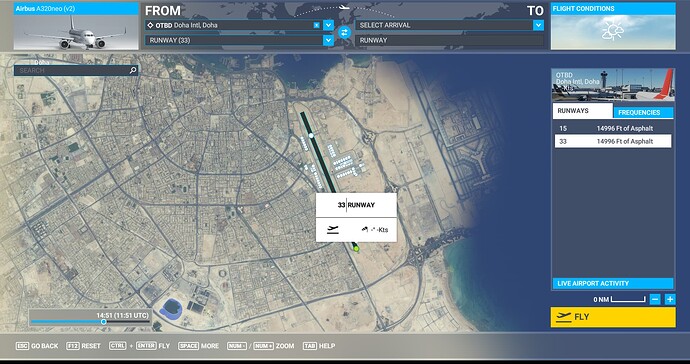Click F12 RESET shortcut
690x364 pixels.
(x=84, y=346)
